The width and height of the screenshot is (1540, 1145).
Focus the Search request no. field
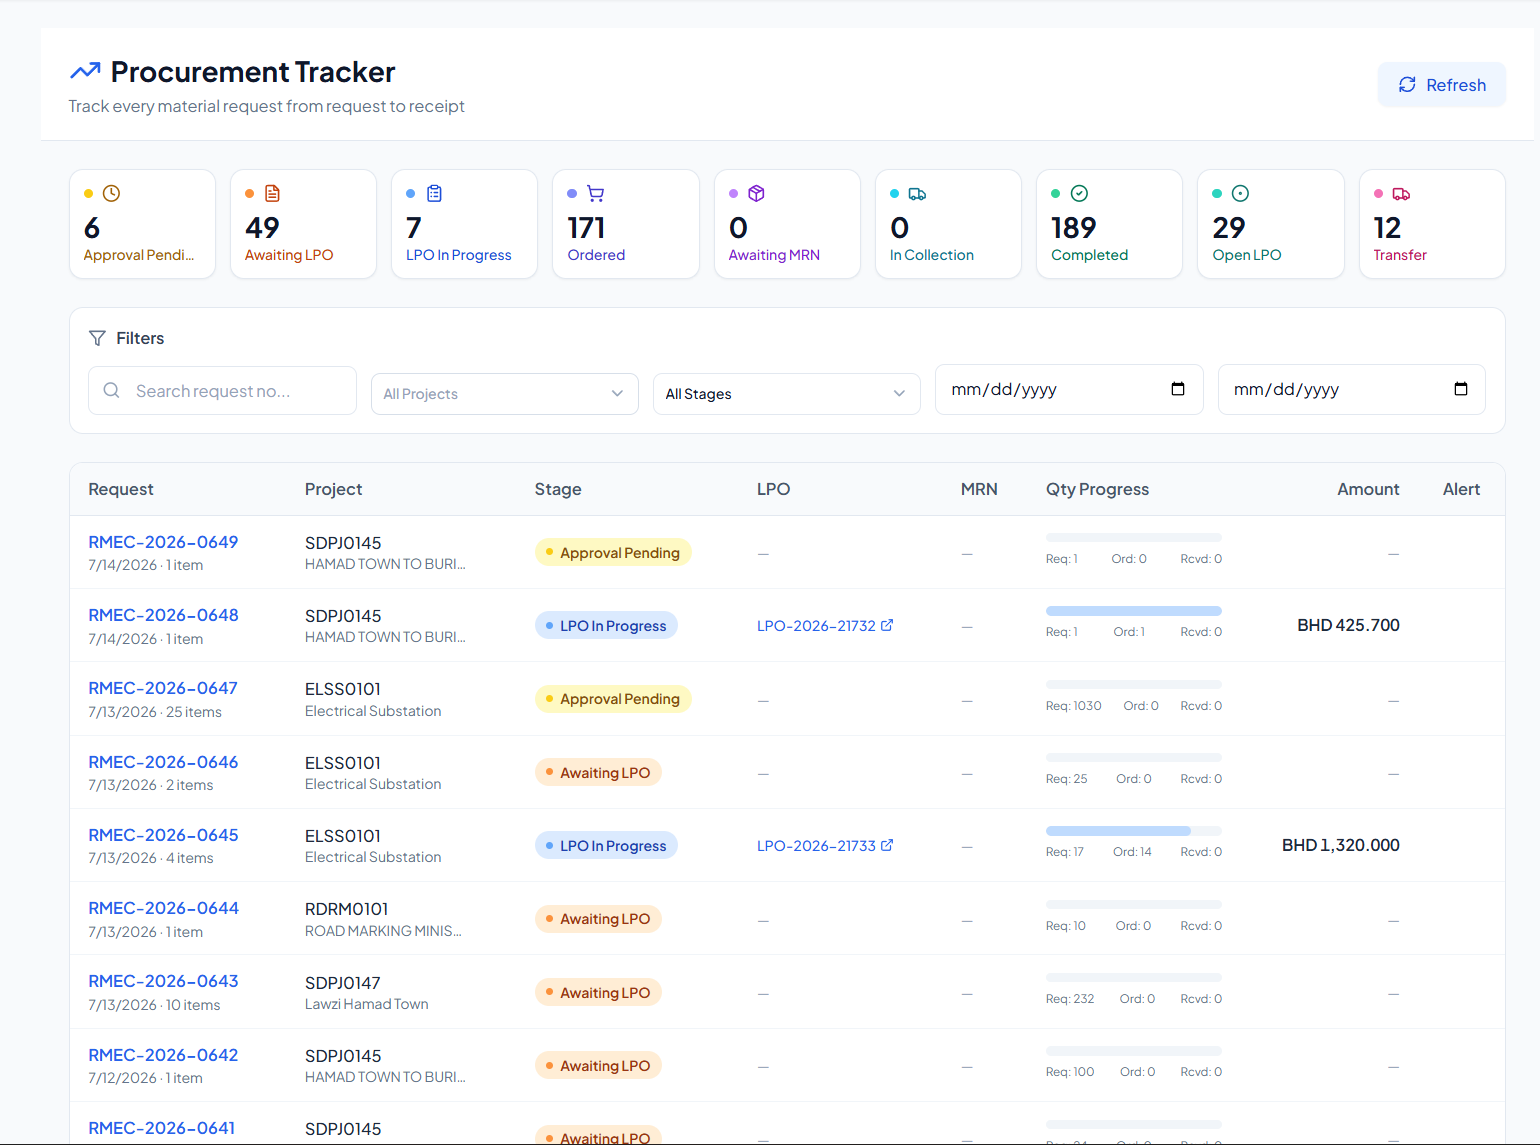[x=222, y=390]
